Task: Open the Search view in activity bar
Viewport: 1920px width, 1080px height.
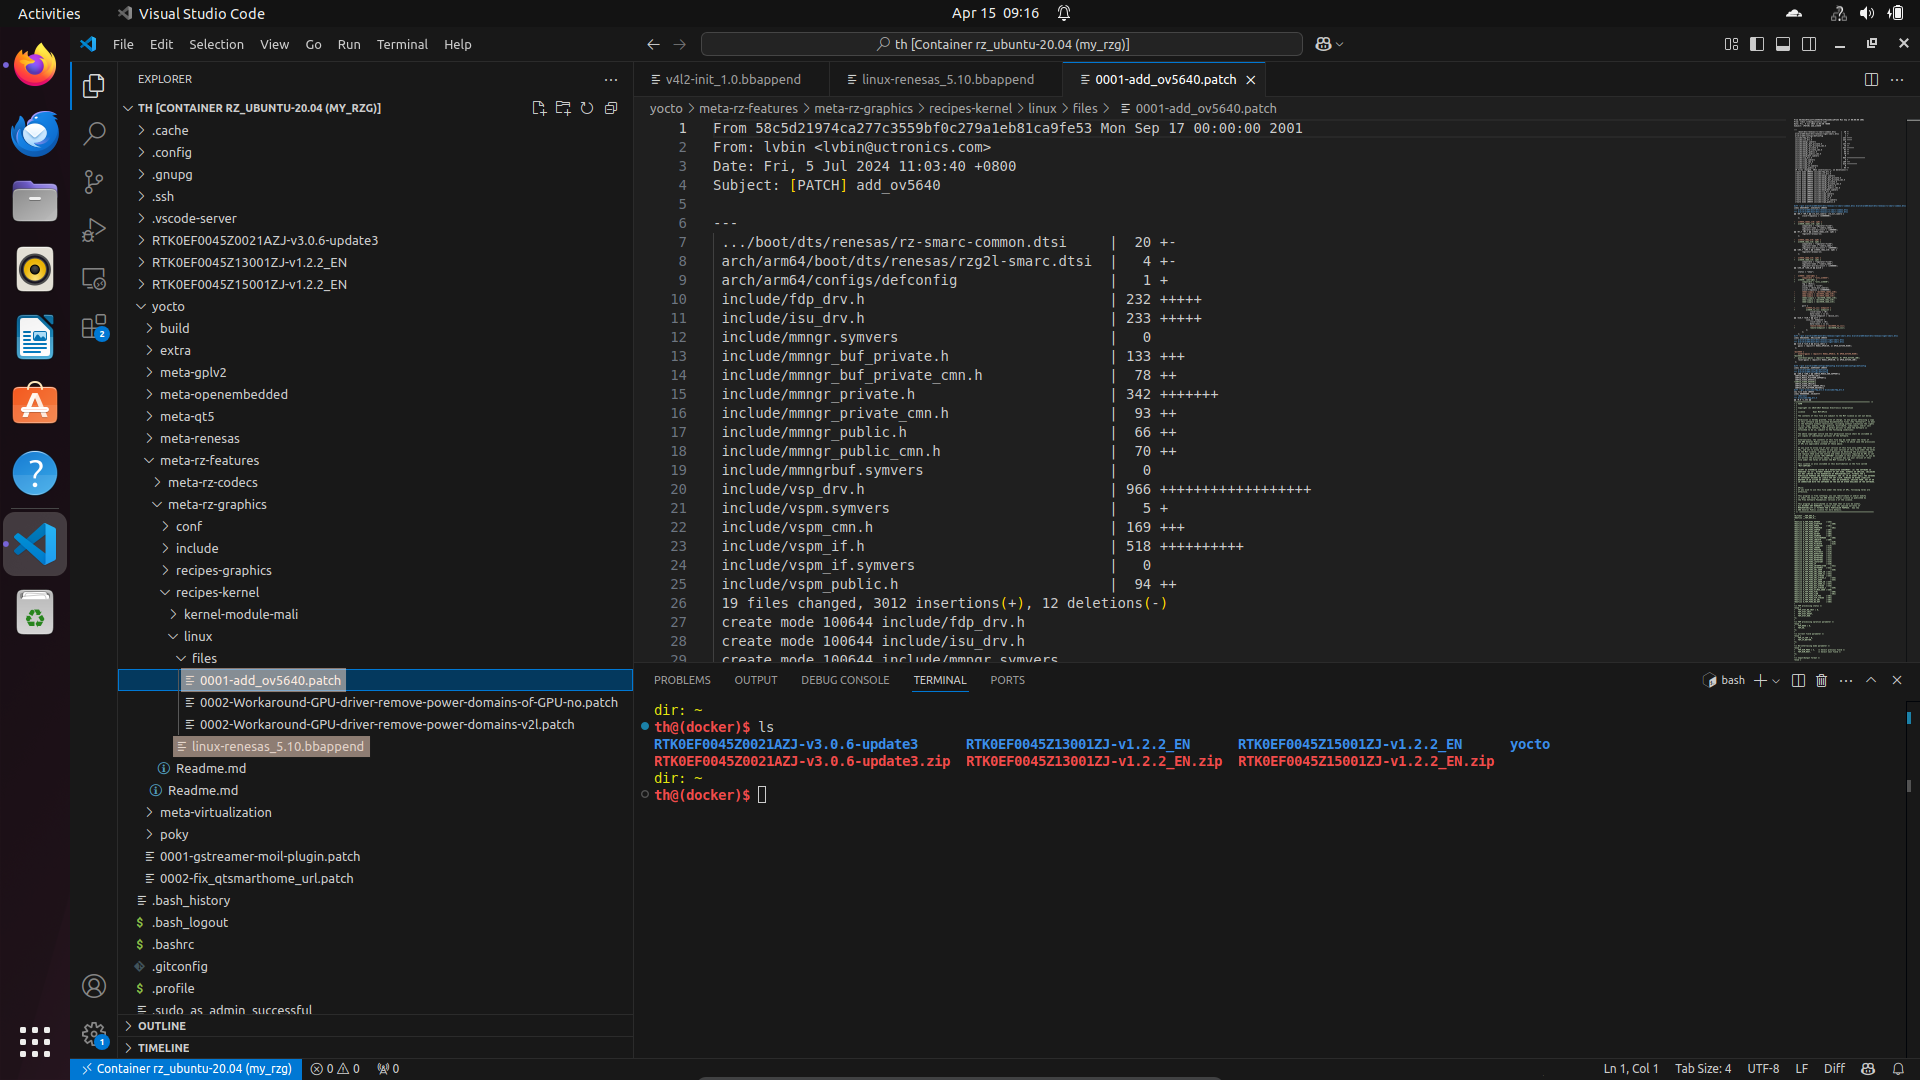Action: 94,133
